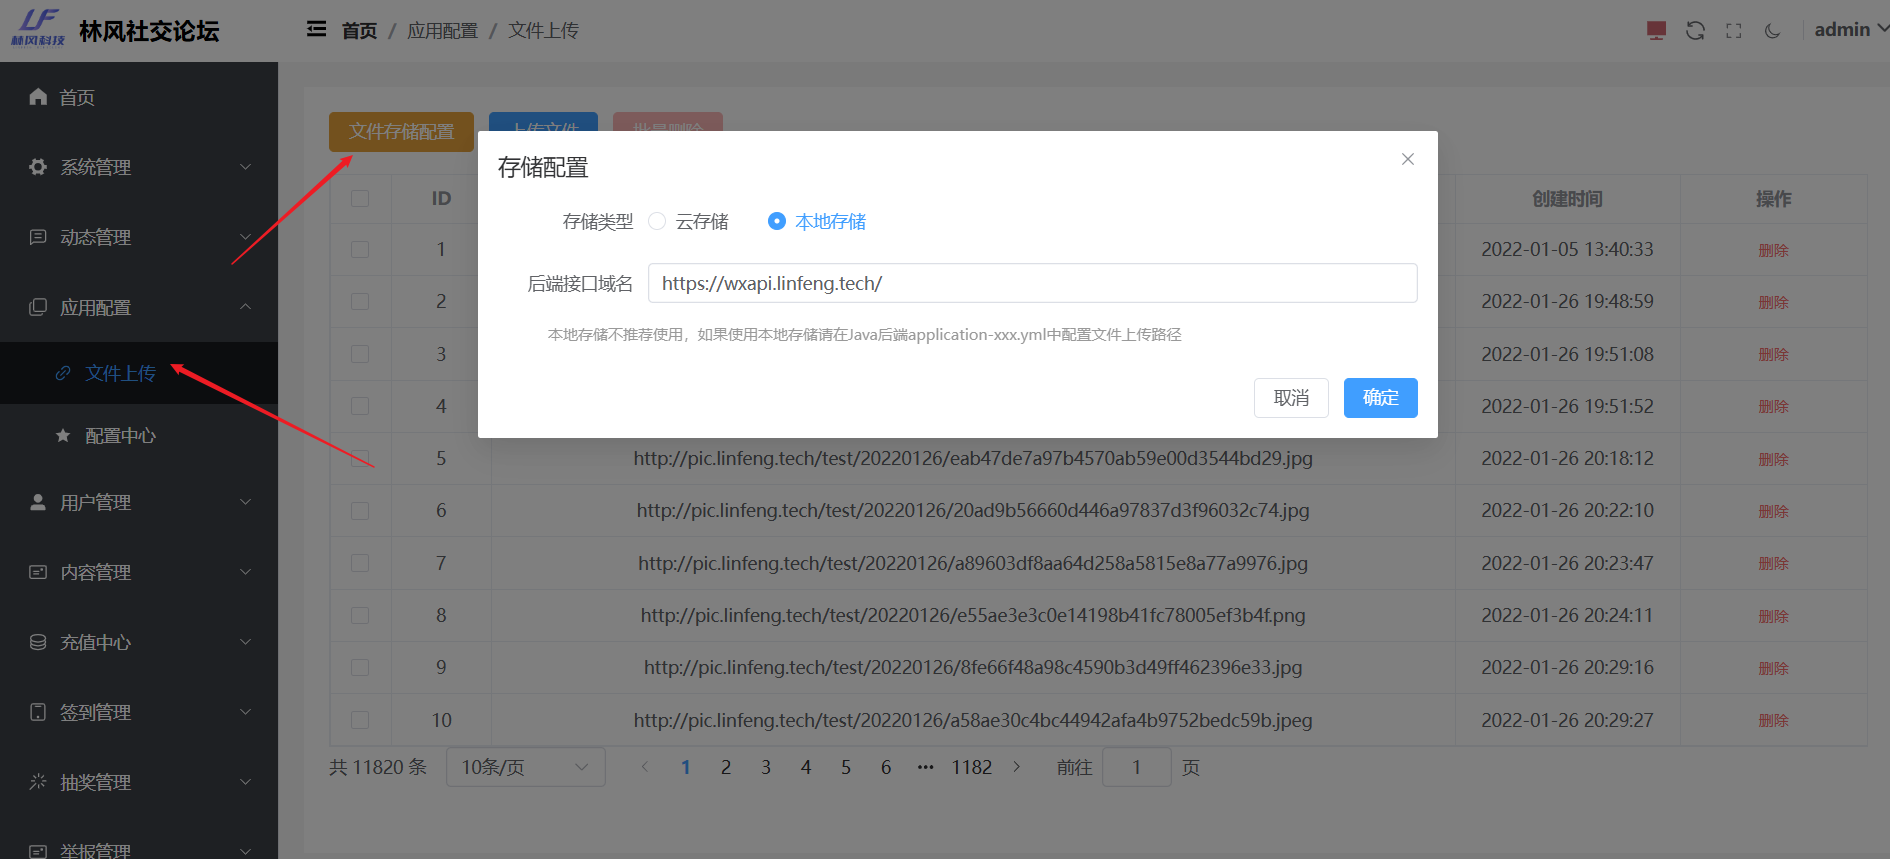This screenshot has width=1890, height=859.
Task: Click the 取消 cancel button
Action: click(x=1291, y=398)
